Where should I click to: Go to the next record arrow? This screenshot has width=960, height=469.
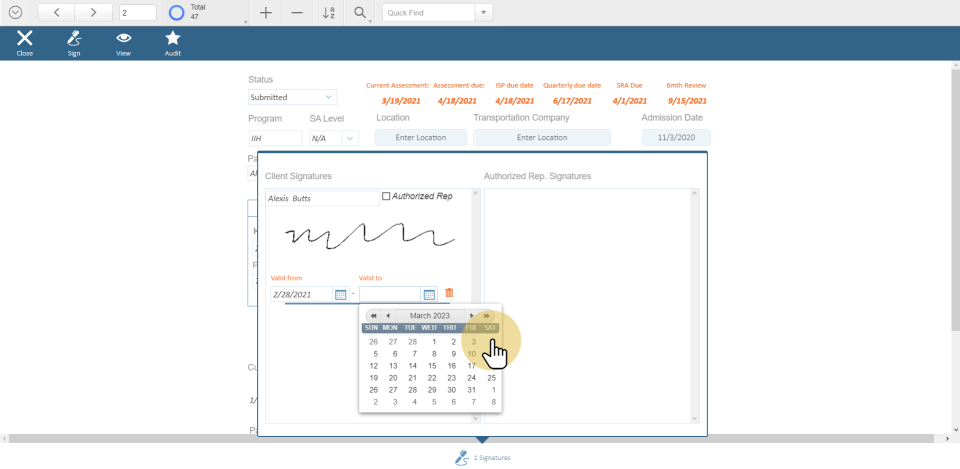click(x=93, y=13)
